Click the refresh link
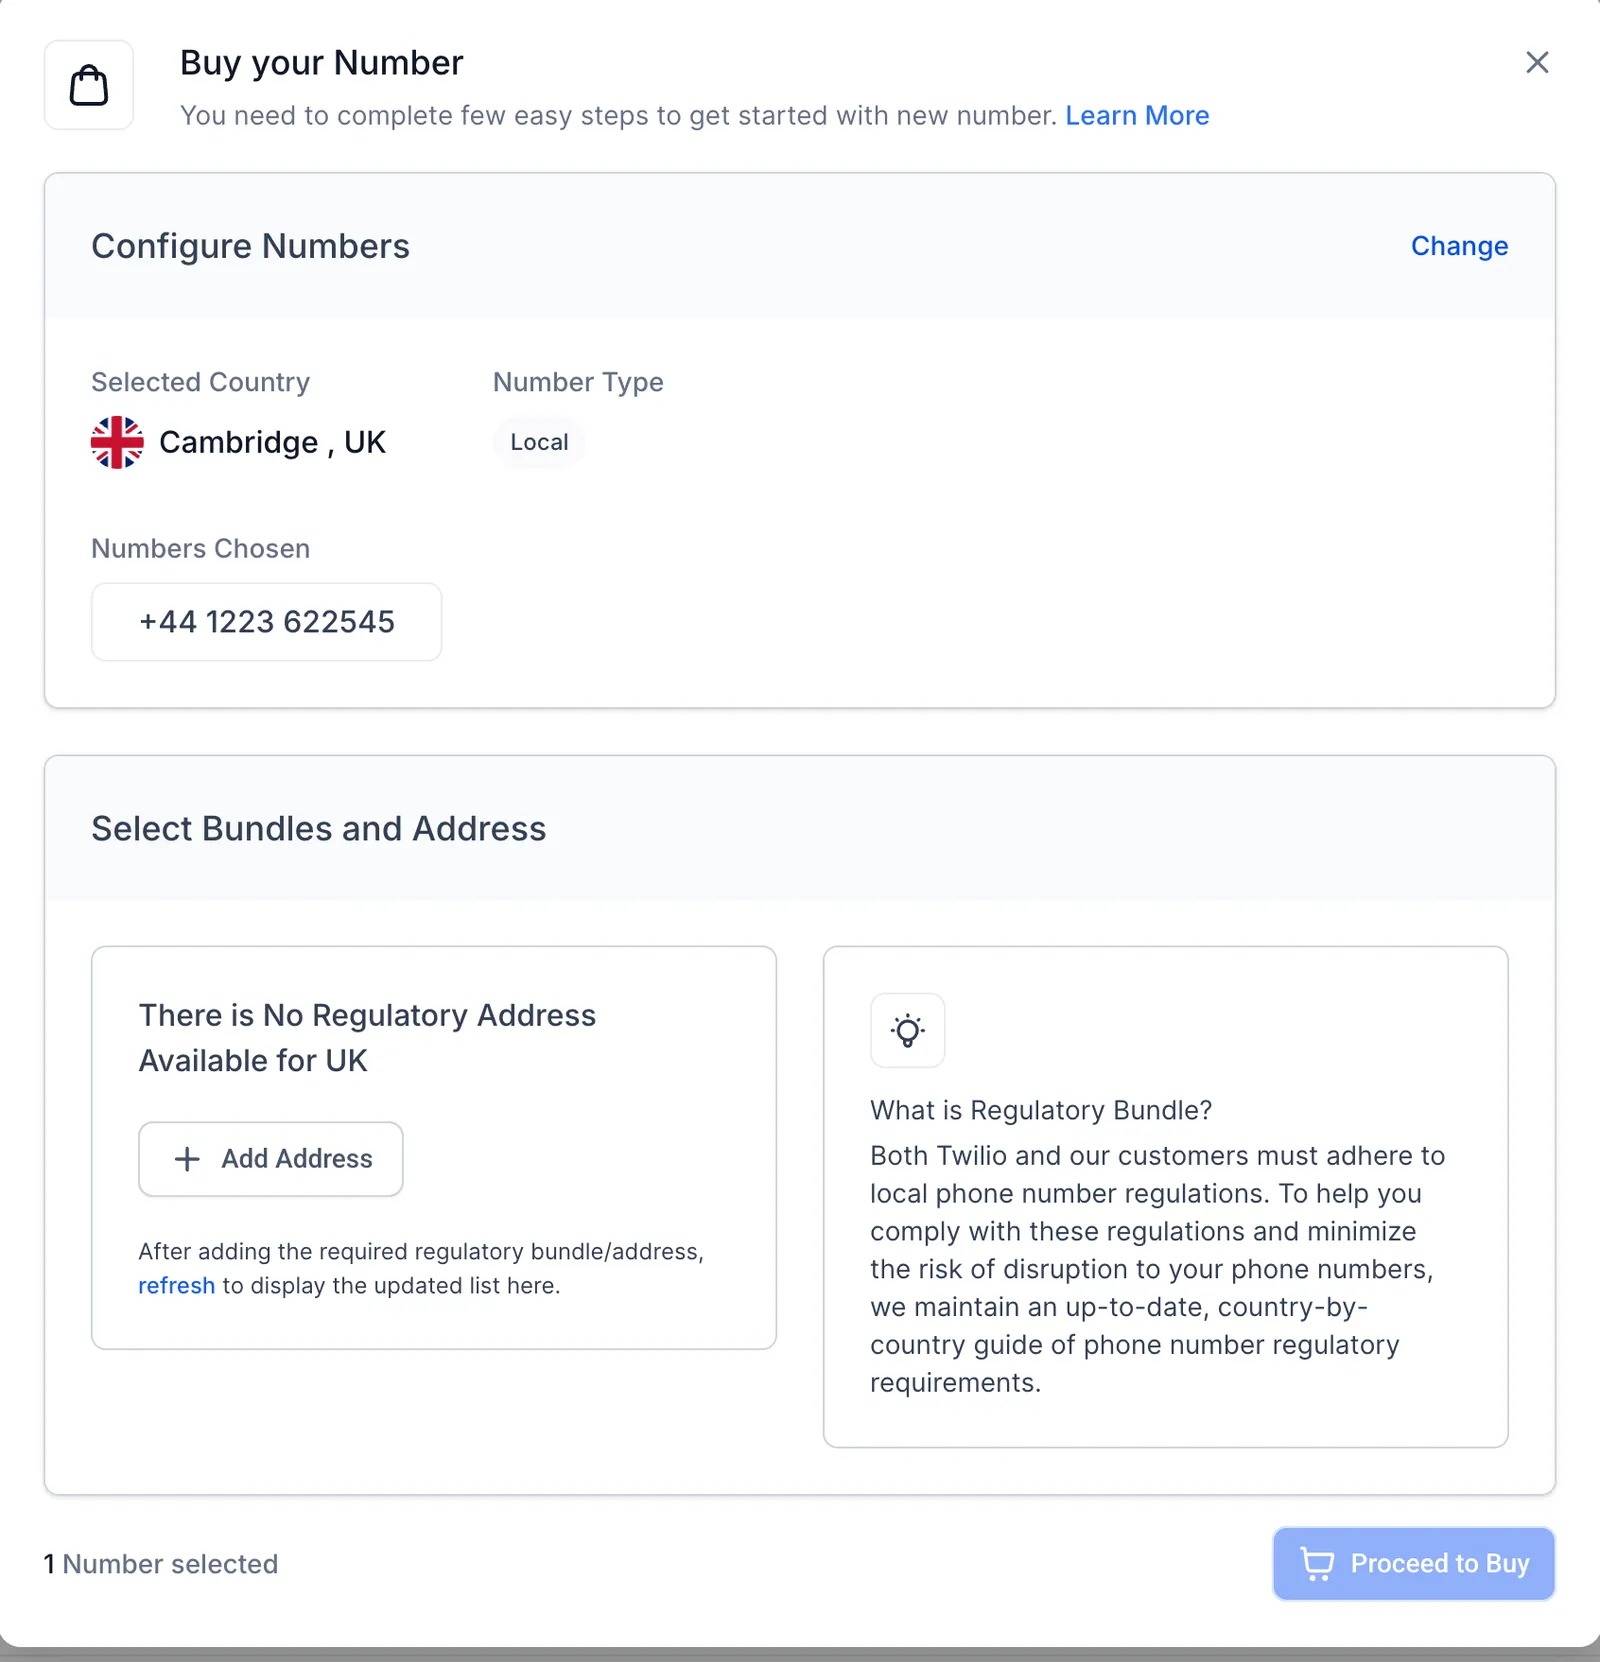The width and height of the screenshot is (1600, 1662). click(176, 1286)
